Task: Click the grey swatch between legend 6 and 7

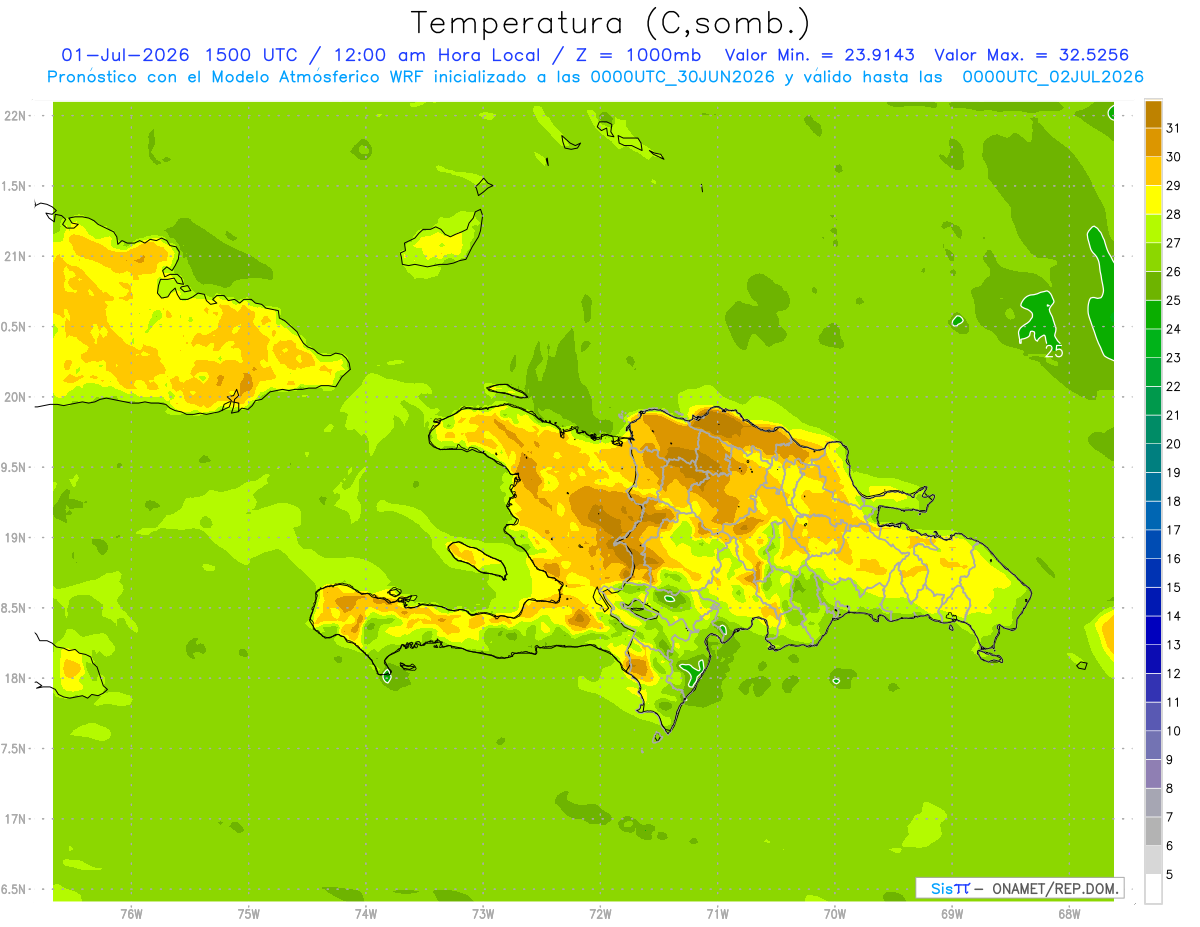Action: [x=1153, y=831]
